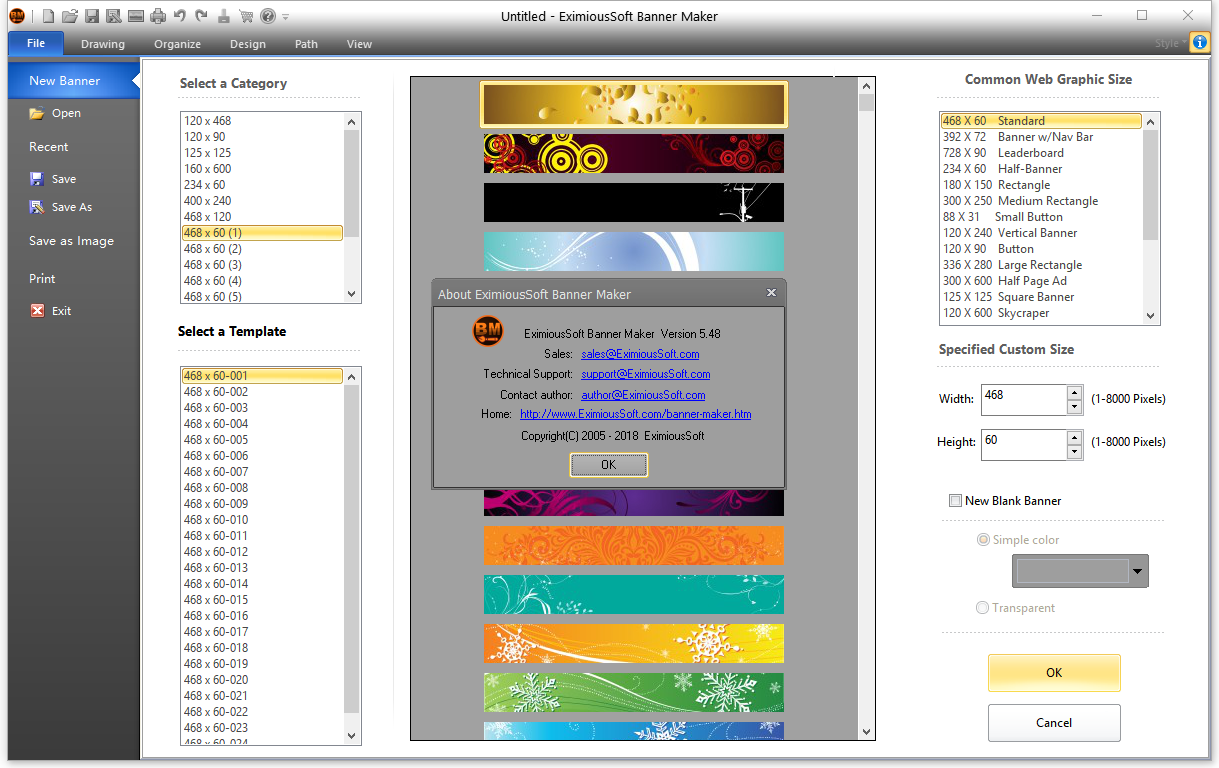The width and height of the screenshot is (1219, 768).
Task: Click into the Height input field
Action: [1024, 444]
